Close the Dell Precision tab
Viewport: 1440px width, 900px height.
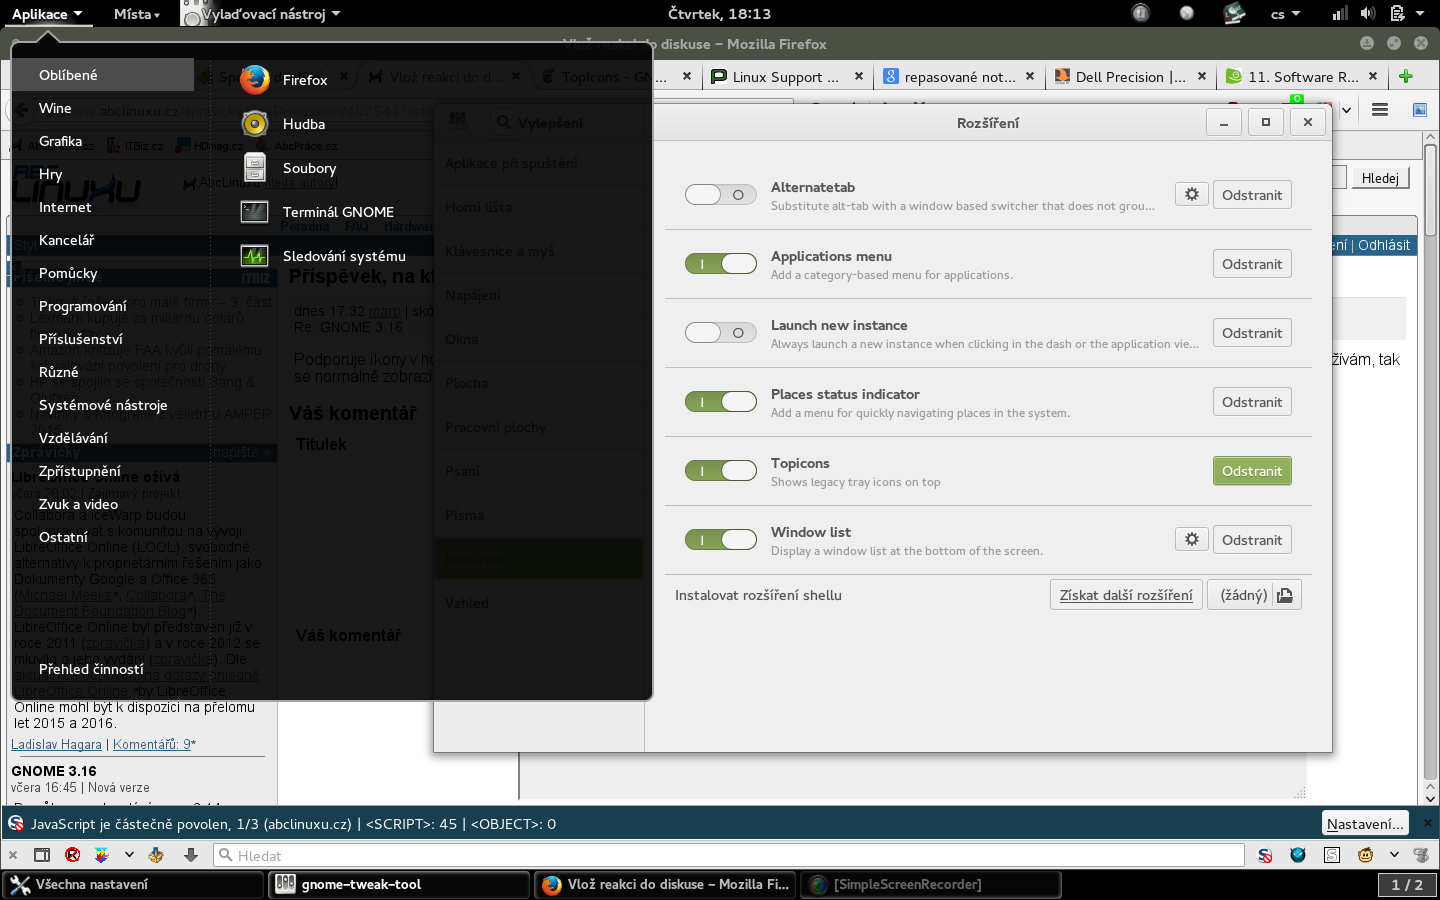(1202, 76)
